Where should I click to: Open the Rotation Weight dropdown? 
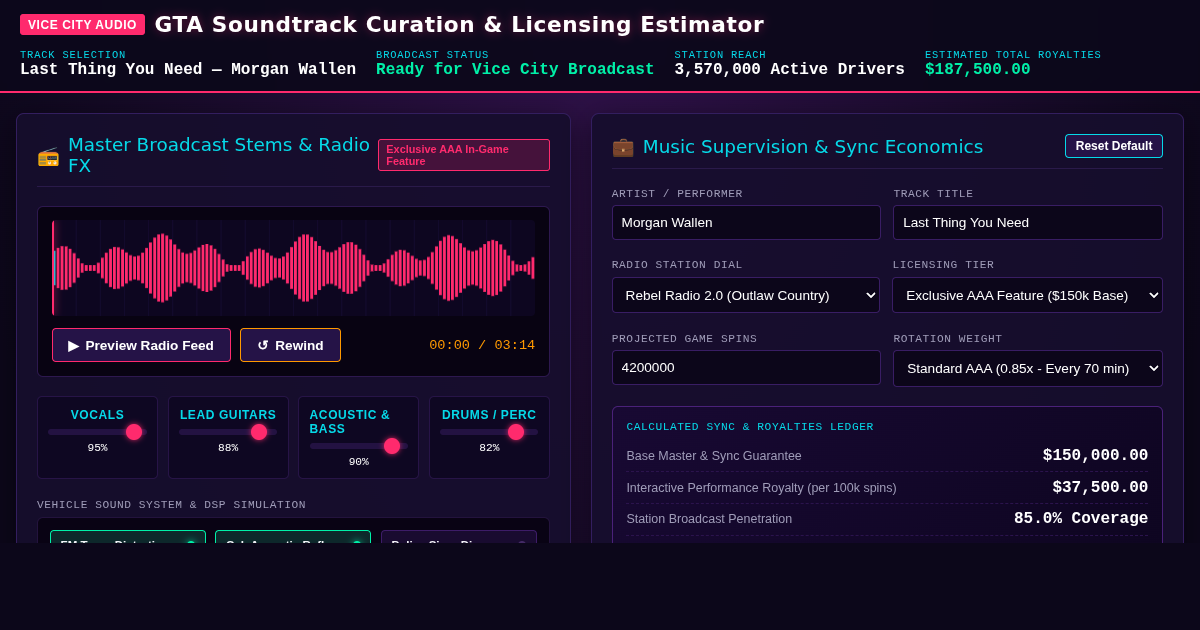tap(1028, 368)
